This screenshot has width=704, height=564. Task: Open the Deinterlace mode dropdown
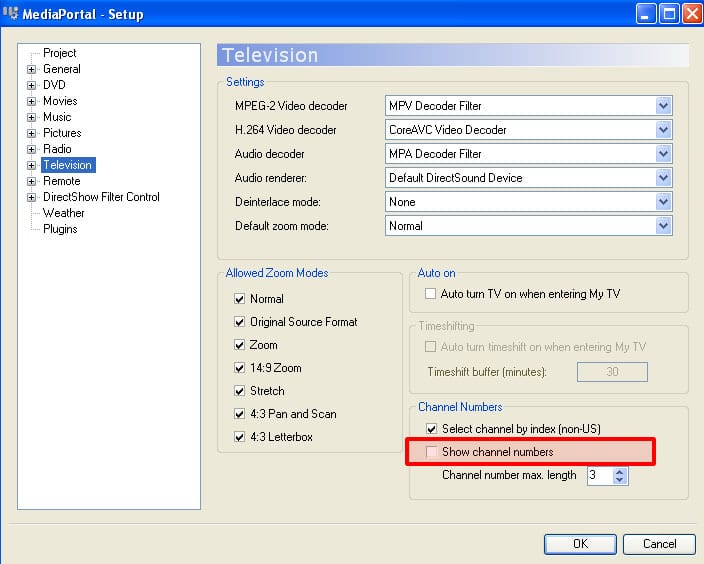(663, 202)
